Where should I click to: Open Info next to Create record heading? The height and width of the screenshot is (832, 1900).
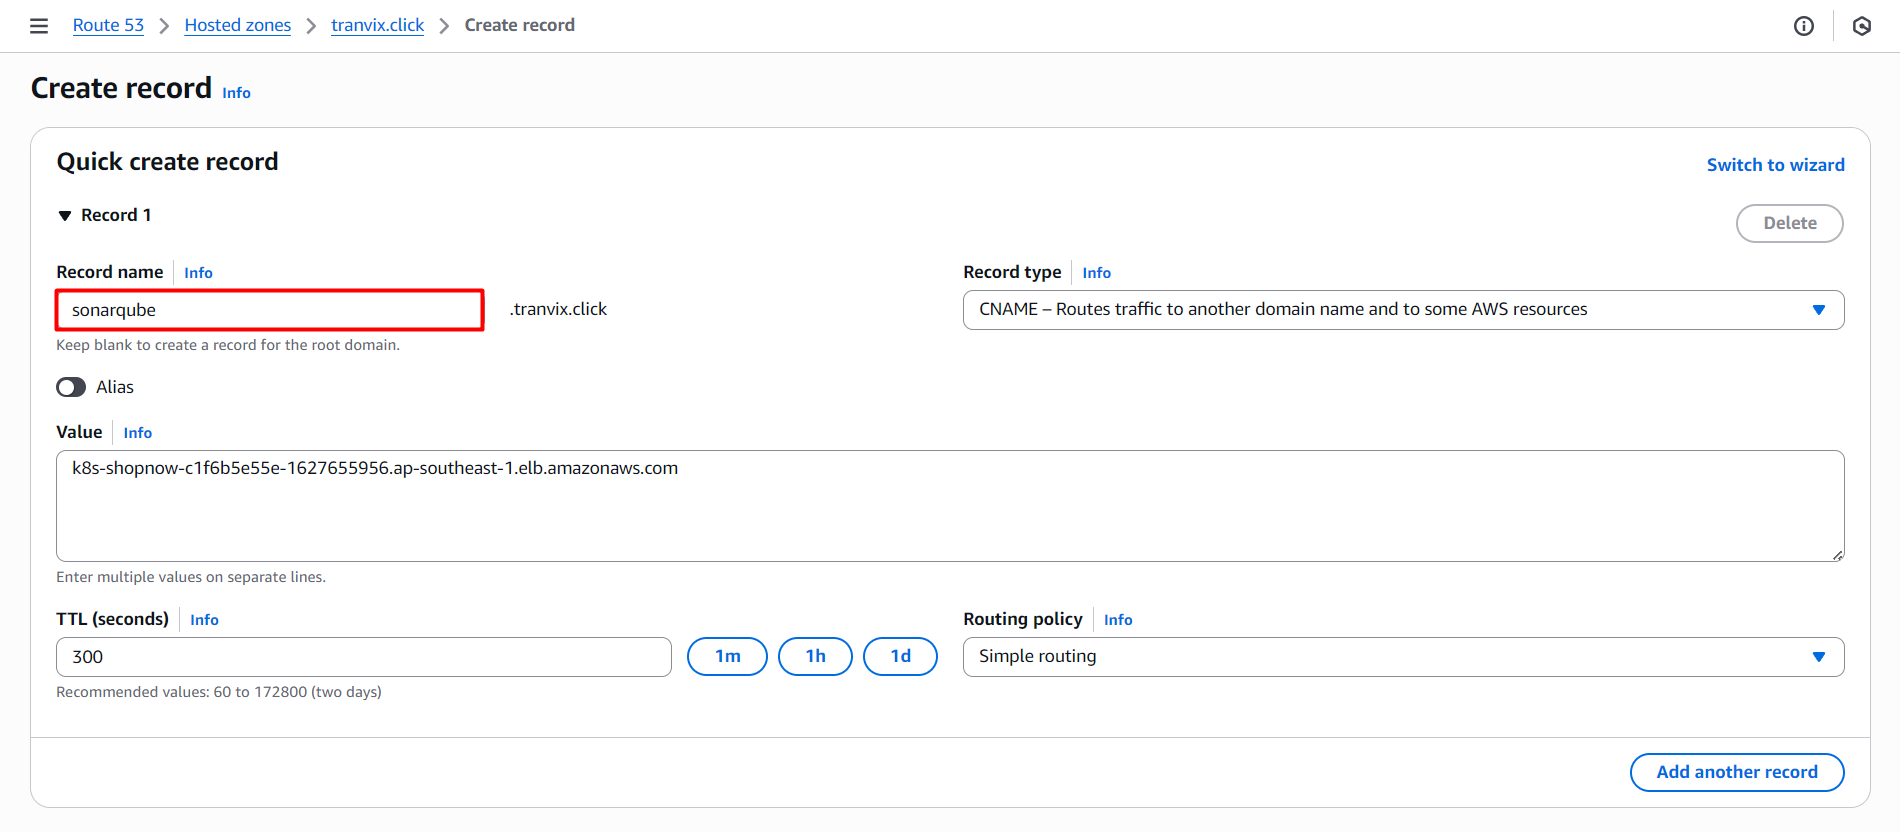pyautogui.click(x=236, y=93)
